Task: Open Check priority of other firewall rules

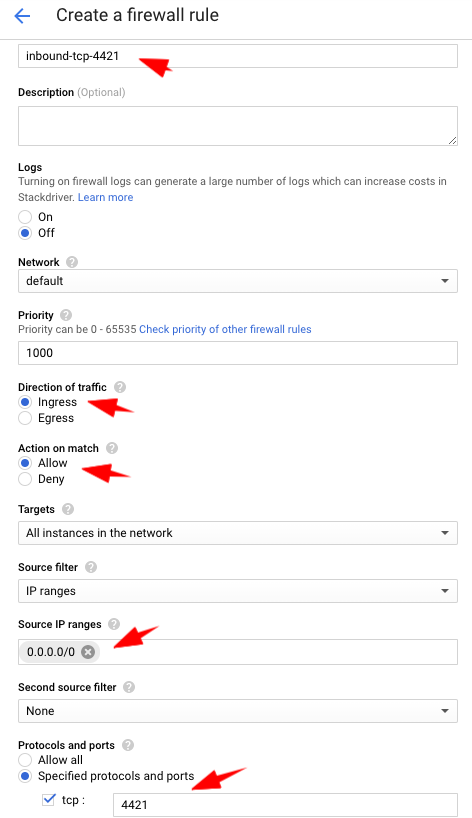Action: 225,329
